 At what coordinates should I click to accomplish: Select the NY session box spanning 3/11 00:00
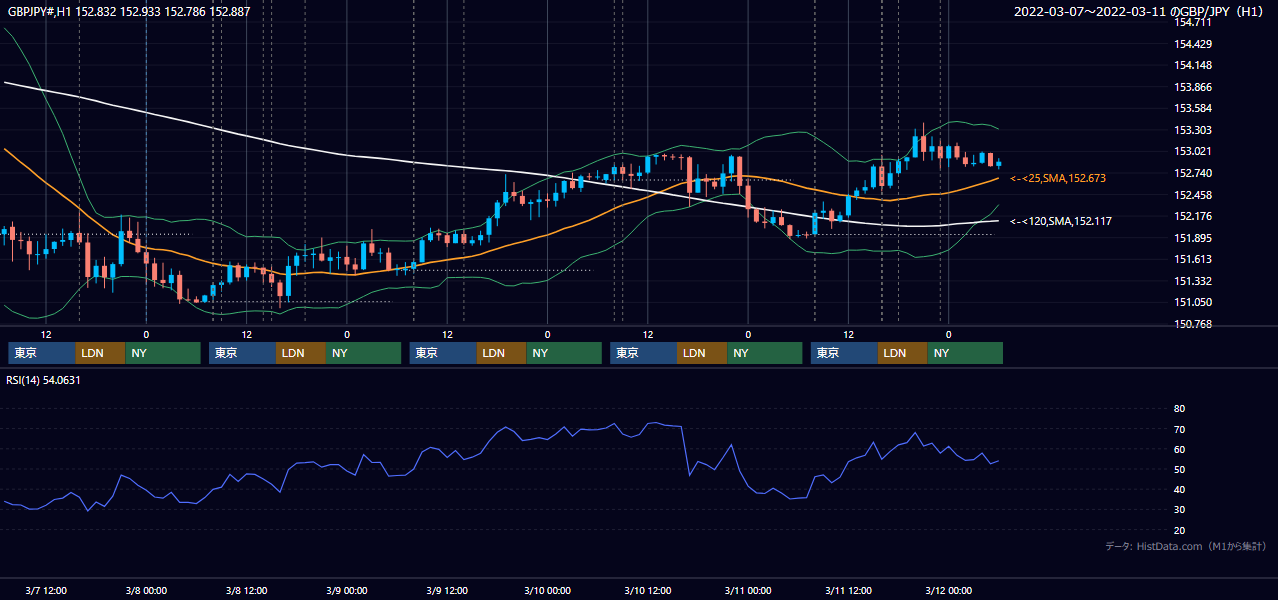coord(765,353)
